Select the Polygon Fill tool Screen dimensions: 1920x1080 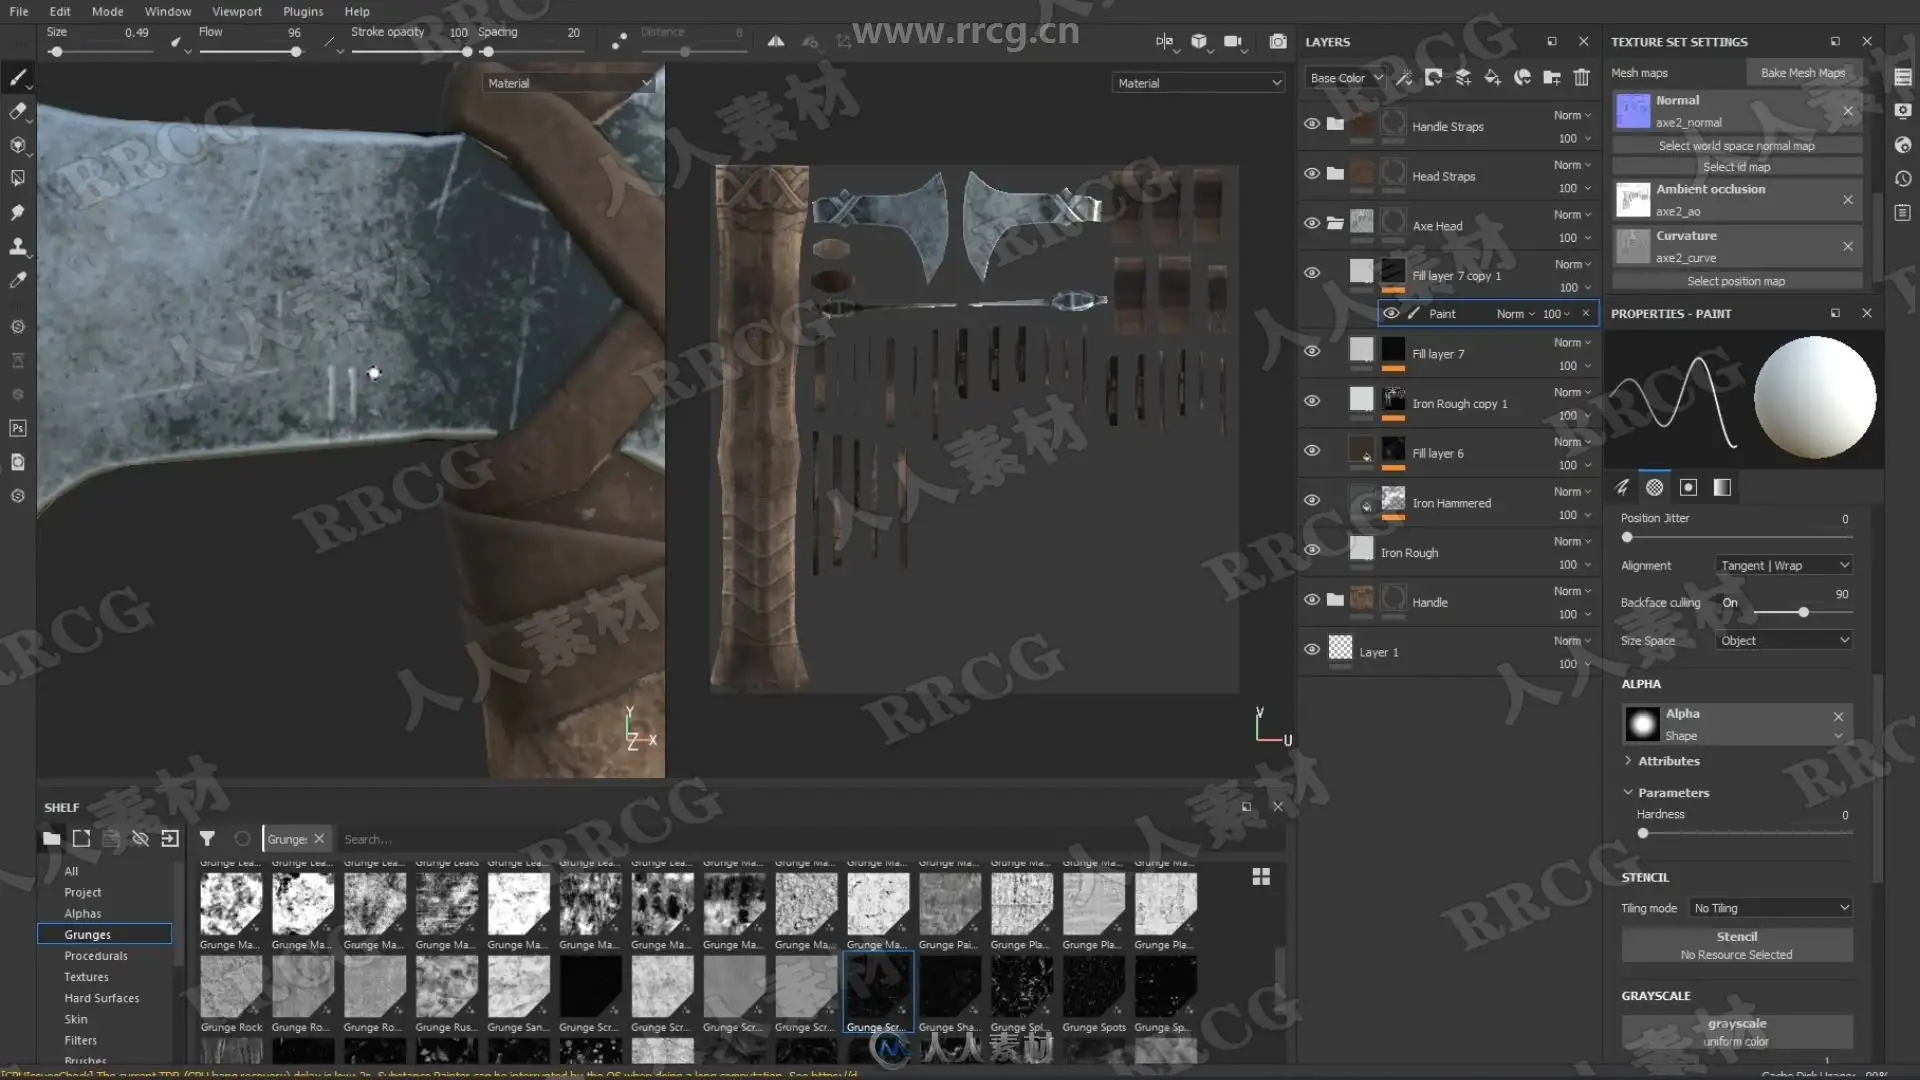click(18, 178)
